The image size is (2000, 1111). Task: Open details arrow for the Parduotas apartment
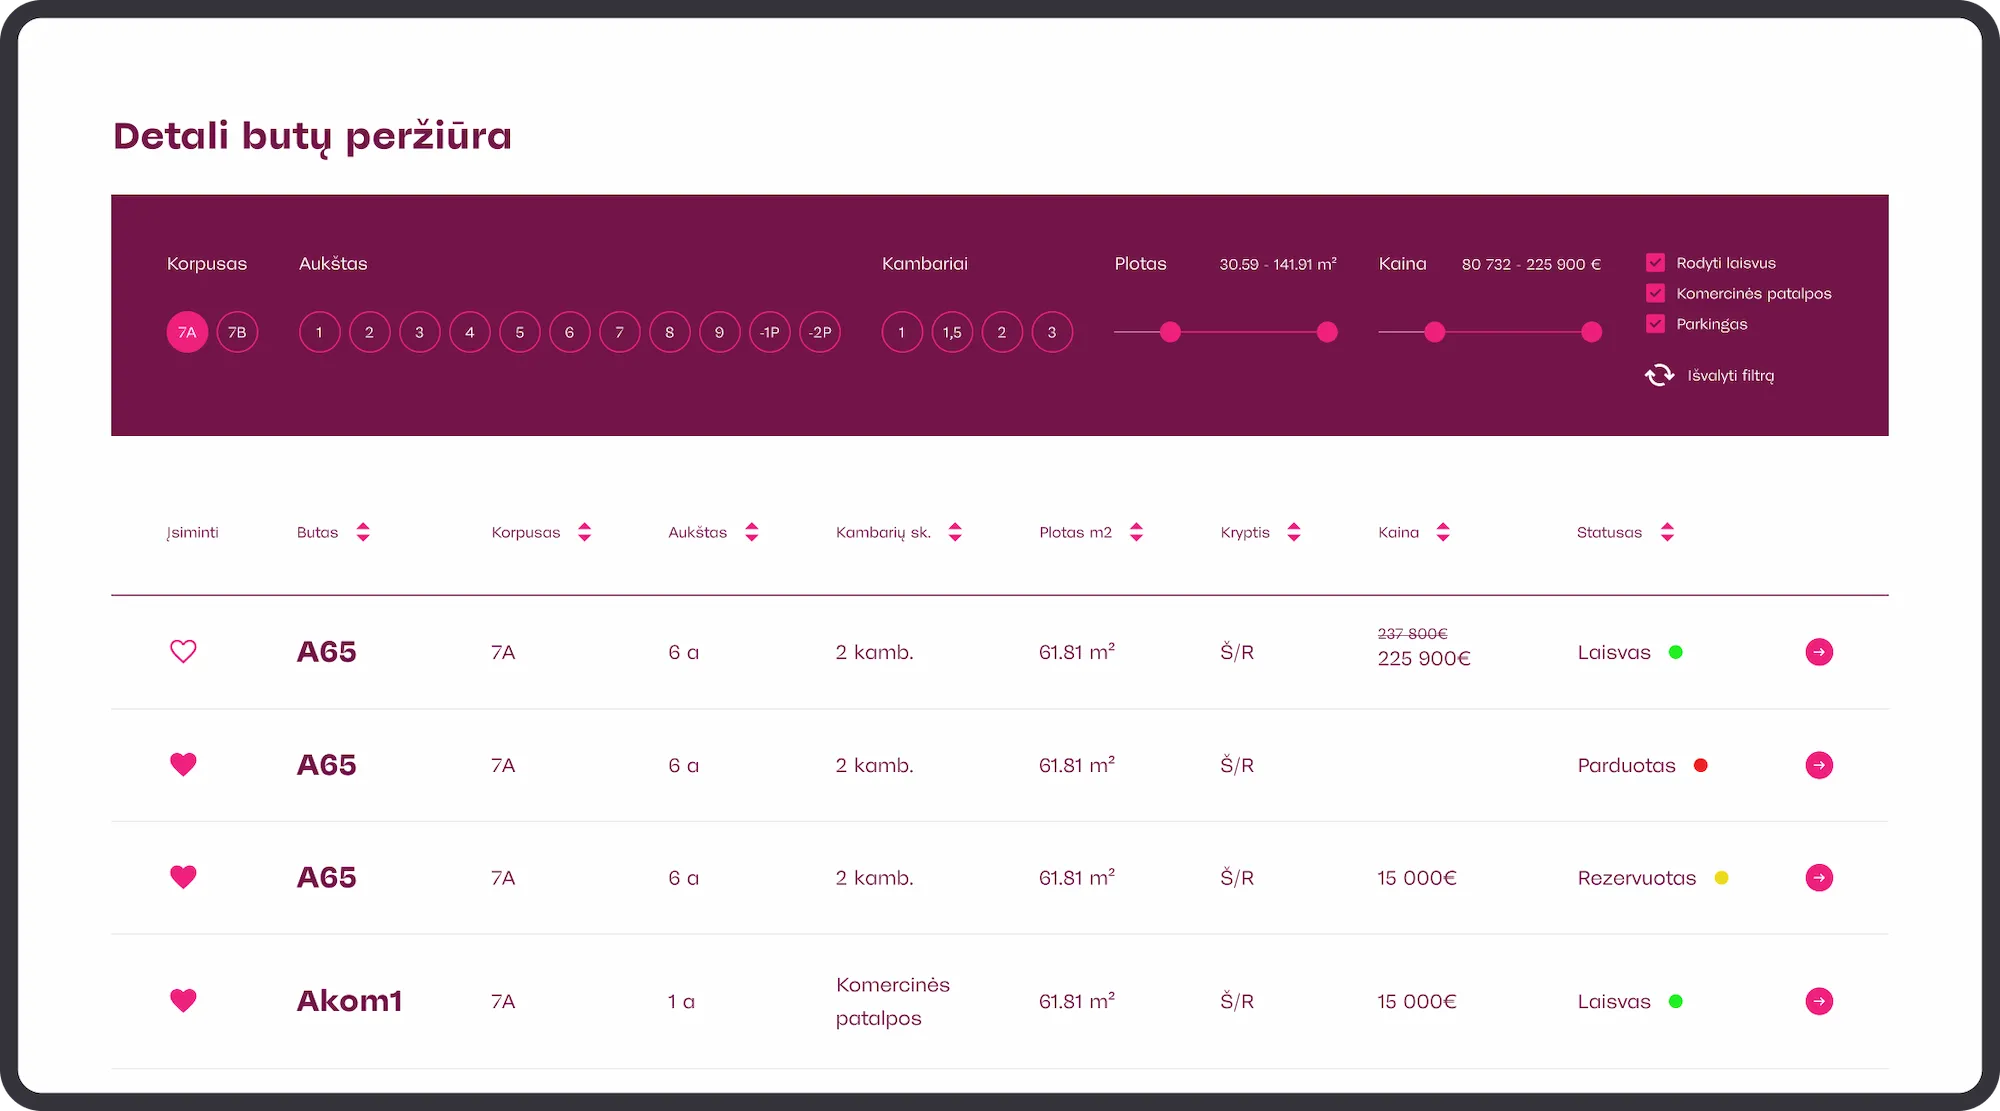click(x=1819, y=765)
